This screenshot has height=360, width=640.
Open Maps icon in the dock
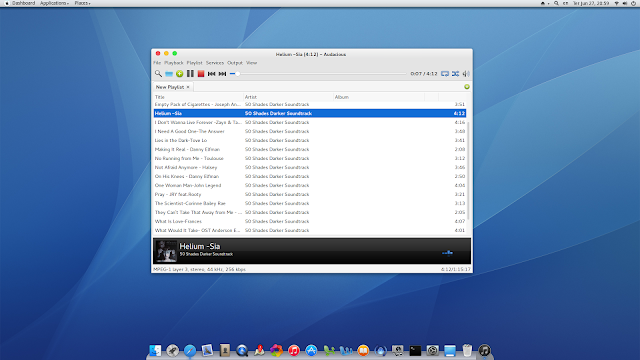(x=259, y=351)
